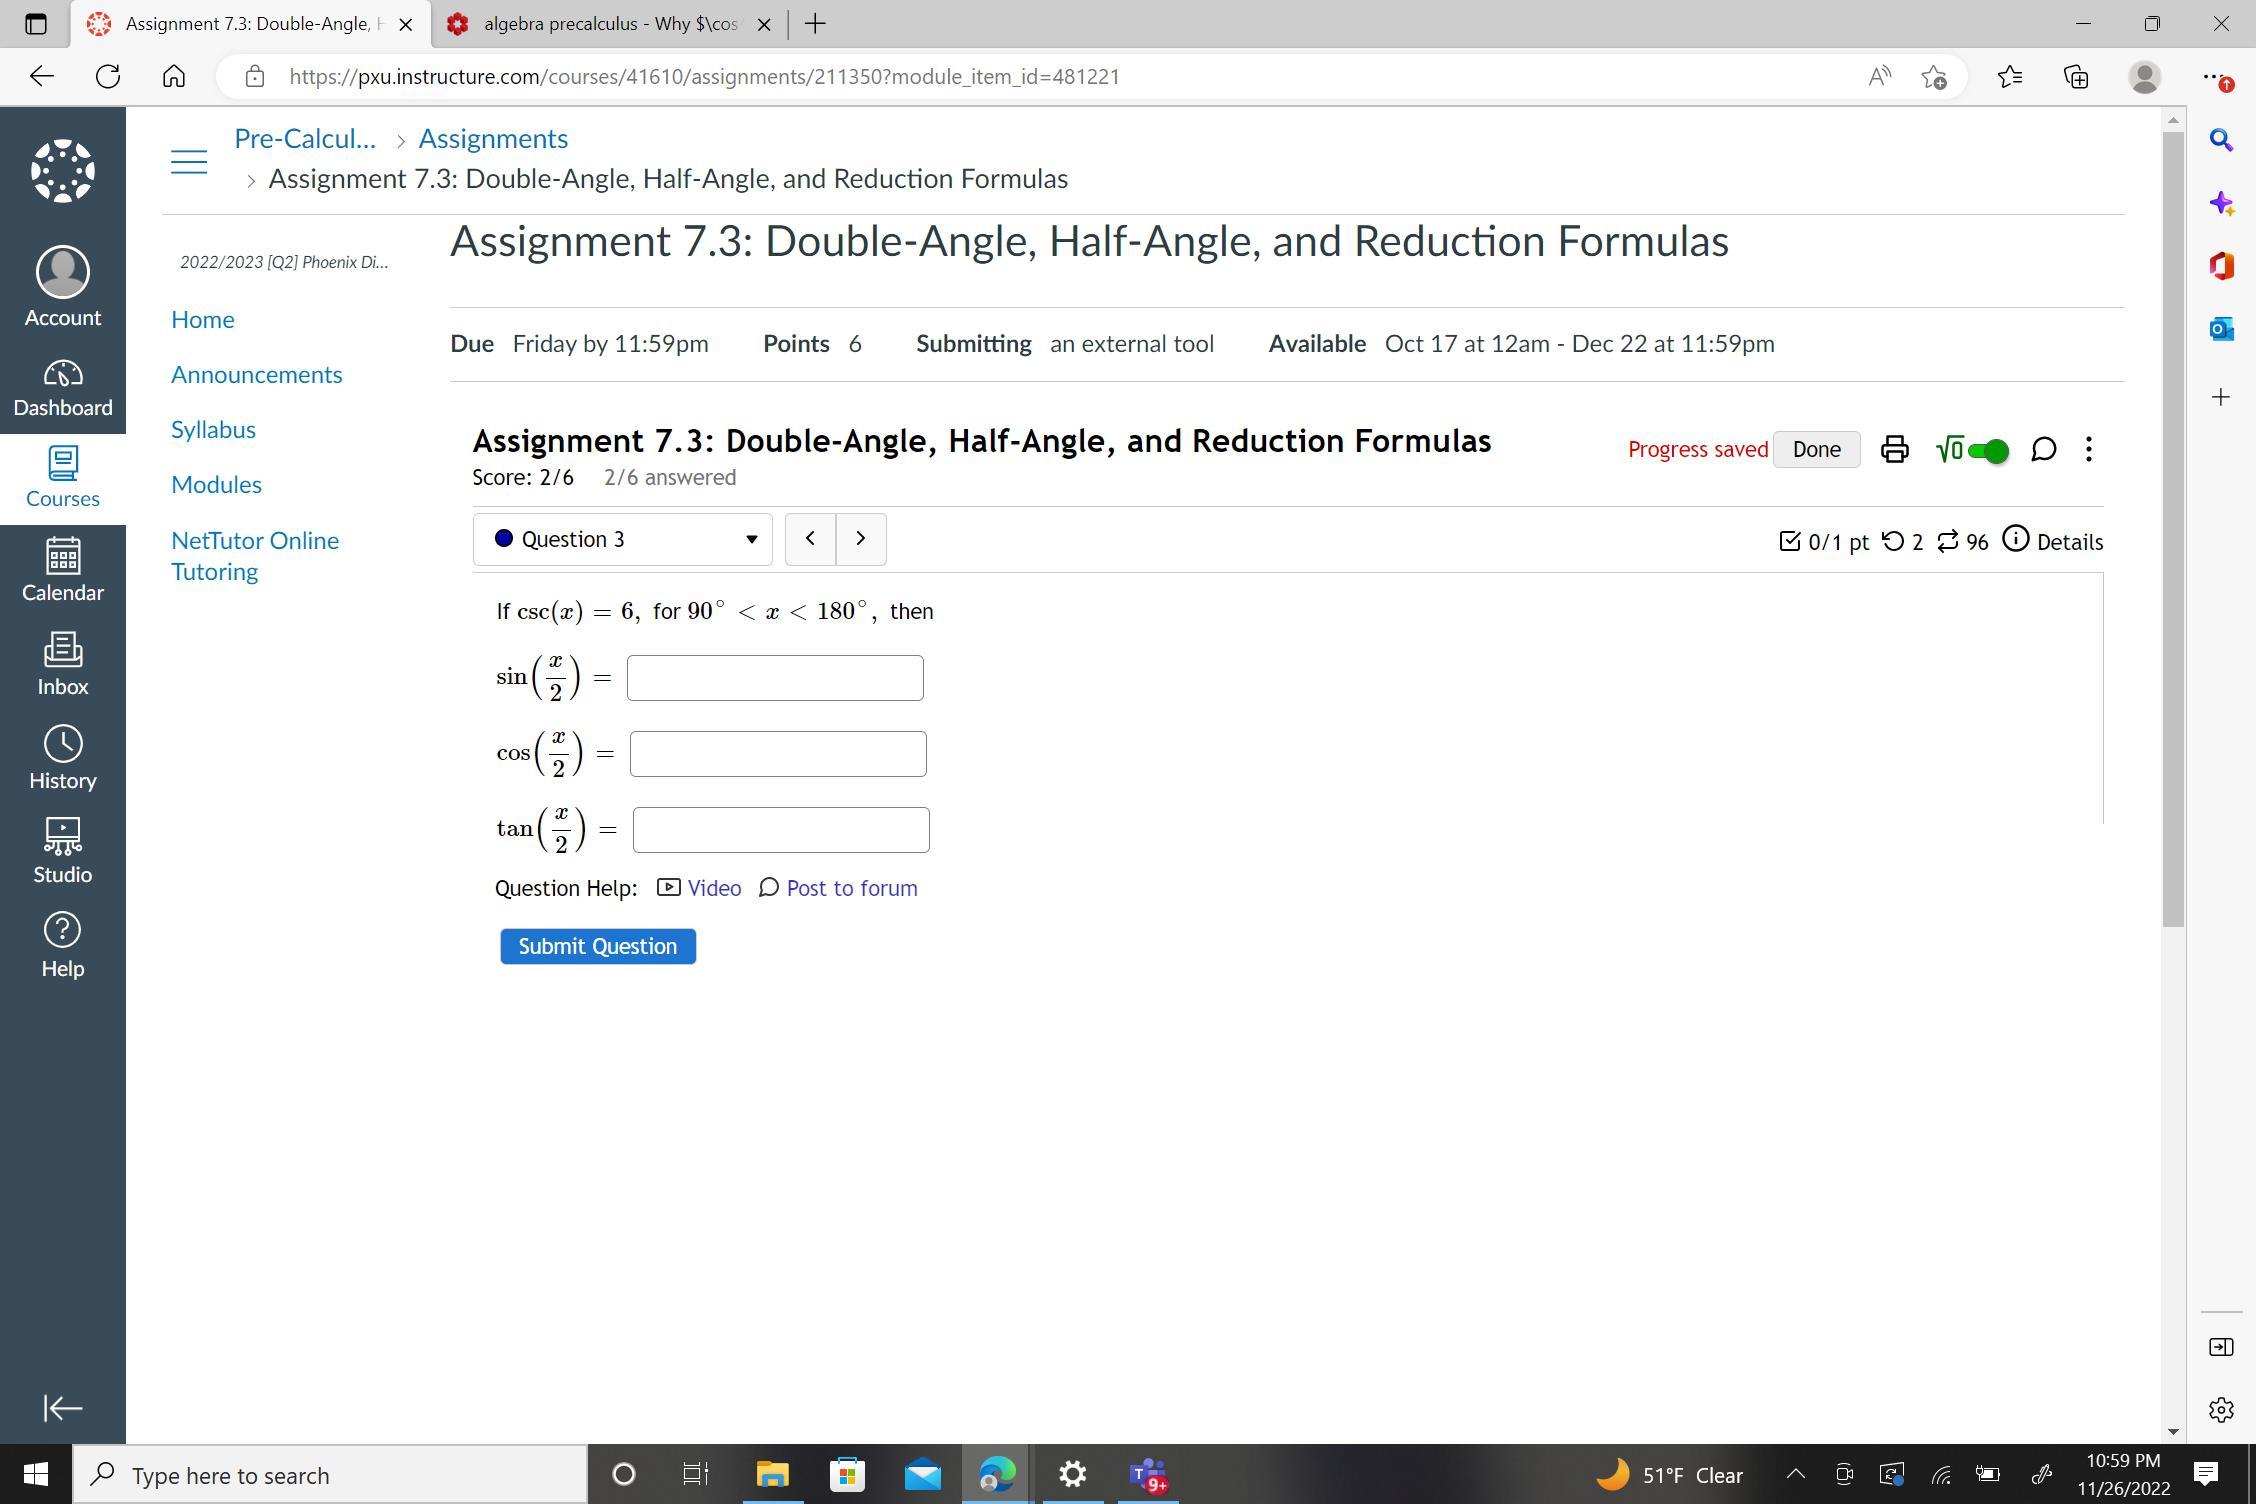The width and height of the screenshot is (2256, 1504).
Task: Open Studio from the global navigation
Action: tap(62, 852)
